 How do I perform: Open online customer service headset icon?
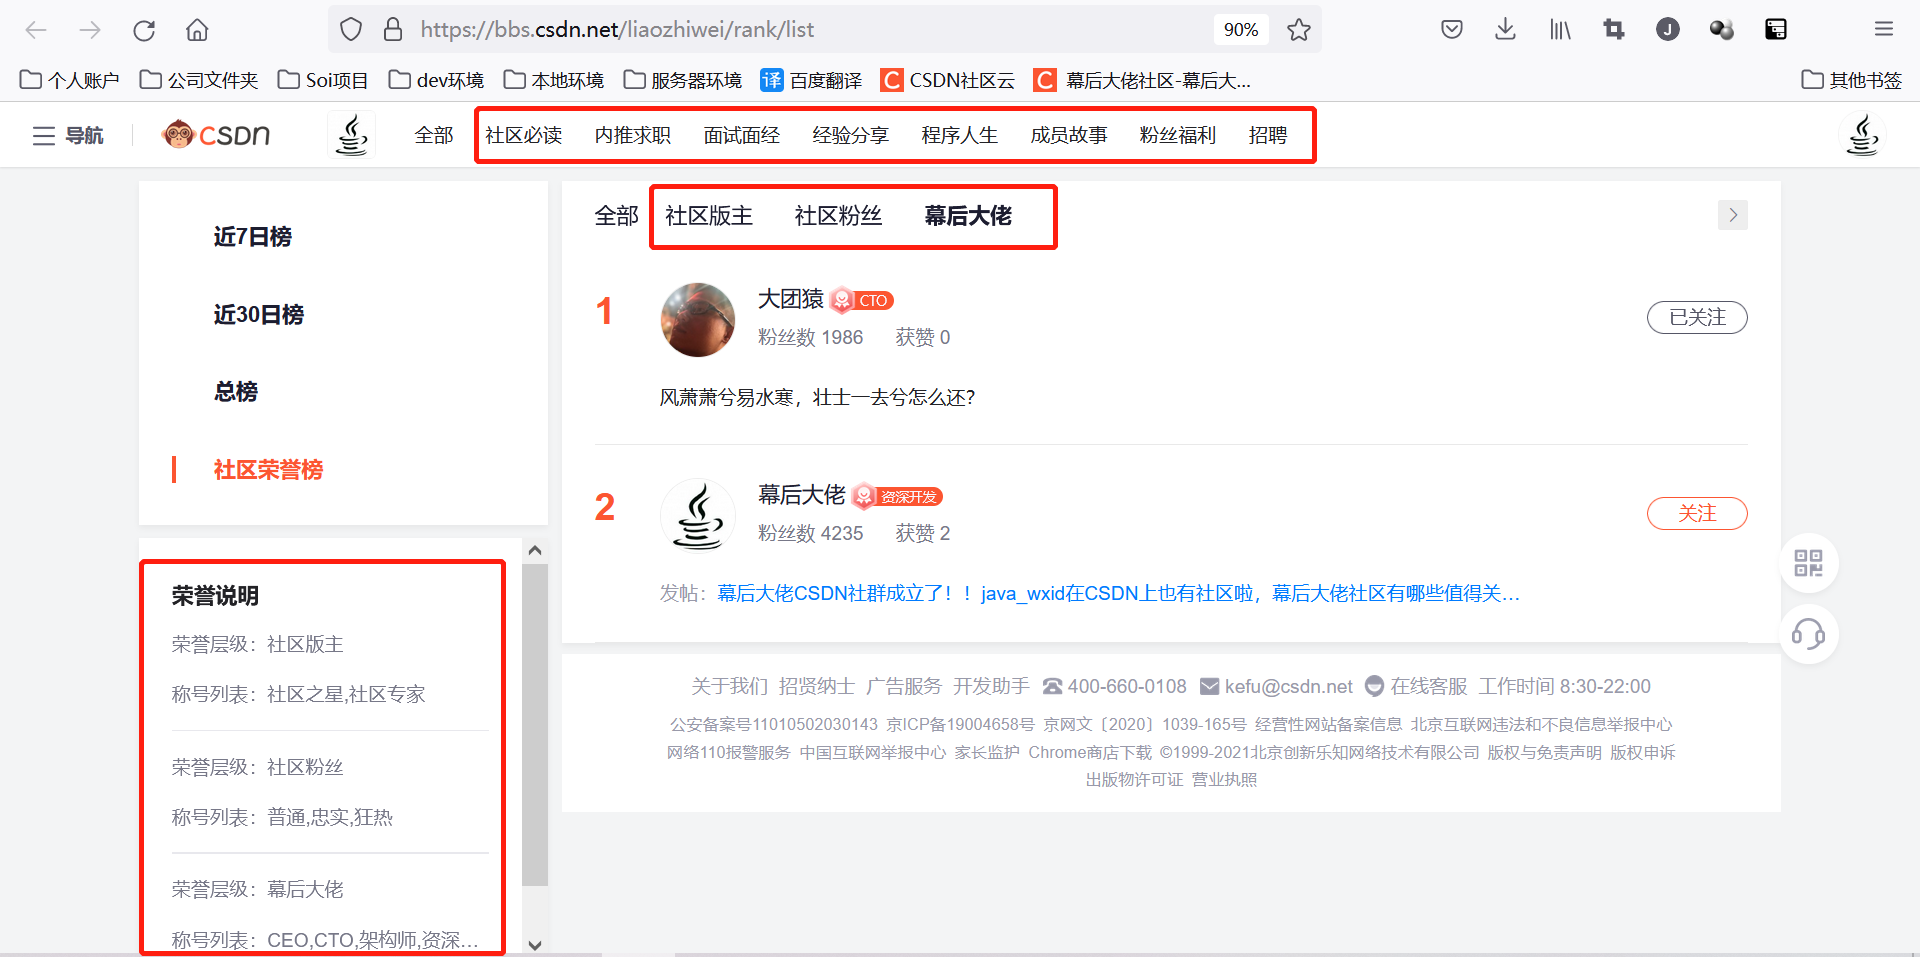(x=1809, y=634)
